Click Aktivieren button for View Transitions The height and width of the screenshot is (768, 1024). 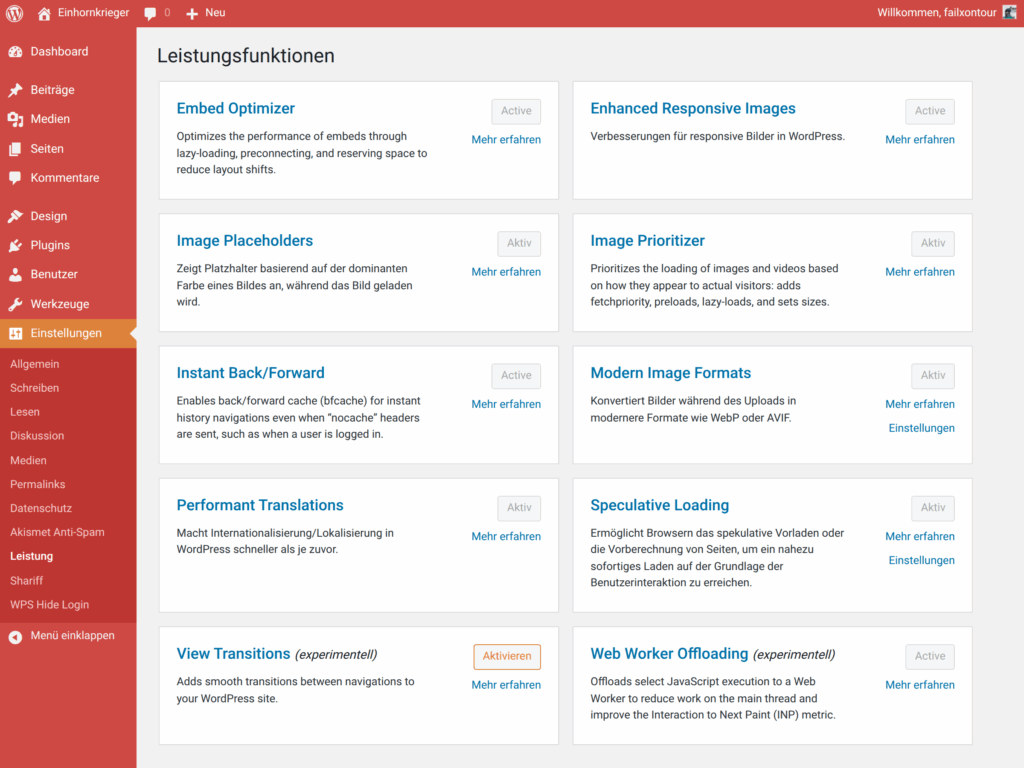tap(507, 656)
